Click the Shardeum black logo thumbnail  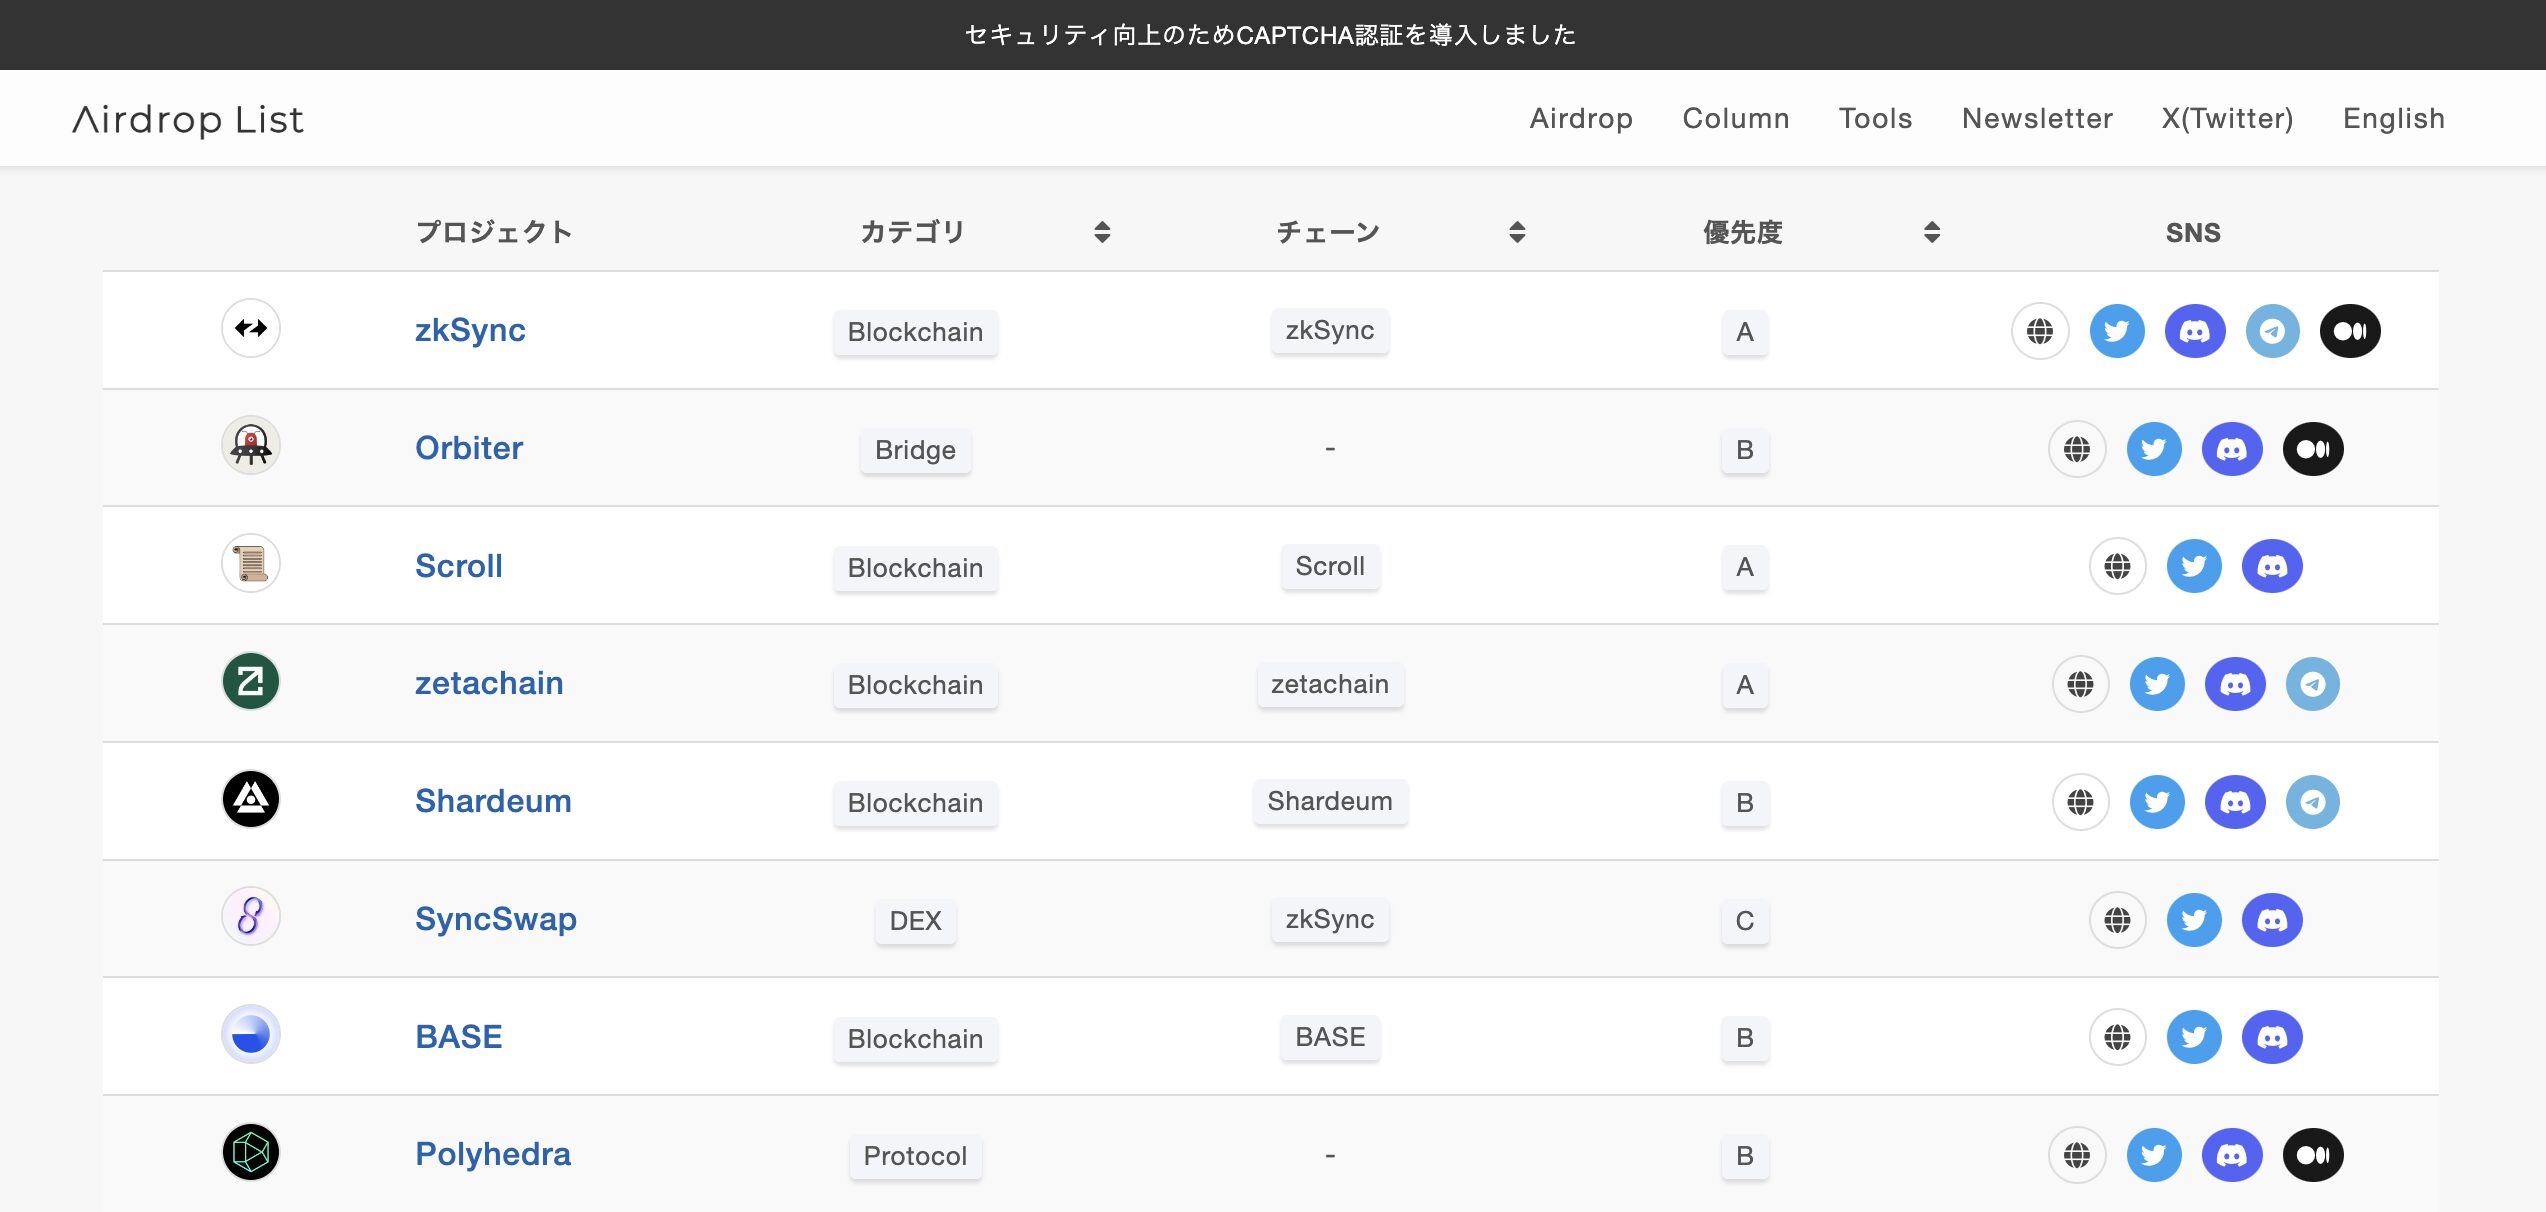(250, 799)
